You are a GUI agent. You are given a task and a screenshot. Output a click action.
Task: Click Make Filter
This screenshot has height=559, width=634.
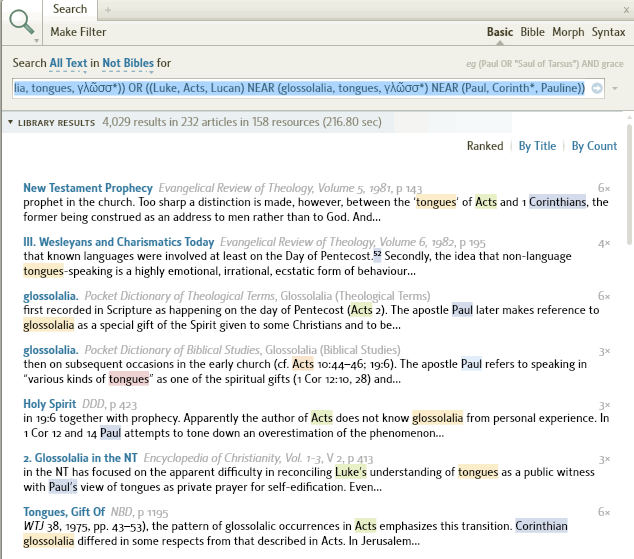(78, 32)
